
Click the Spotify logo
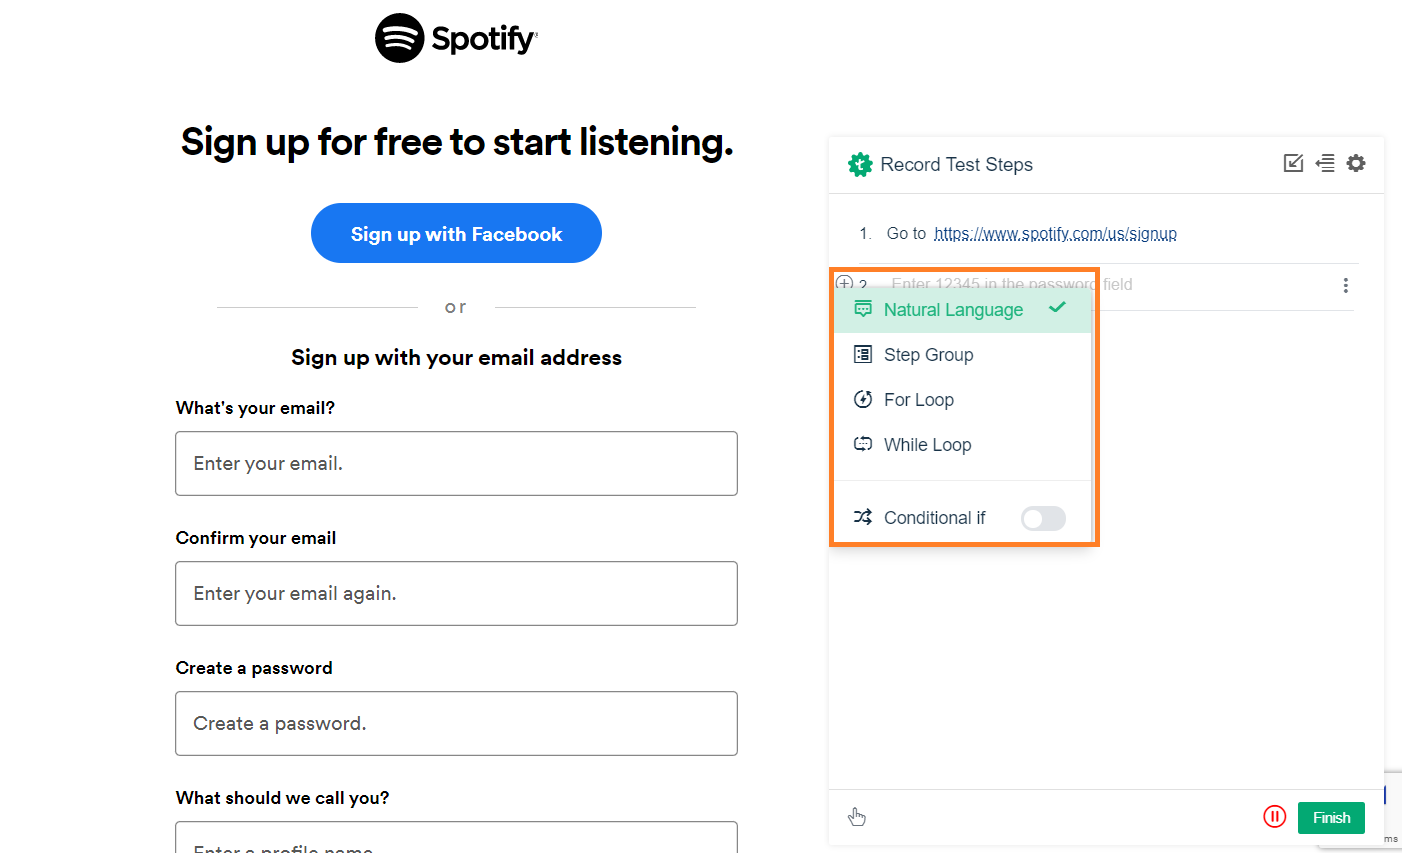click(456, 38)
